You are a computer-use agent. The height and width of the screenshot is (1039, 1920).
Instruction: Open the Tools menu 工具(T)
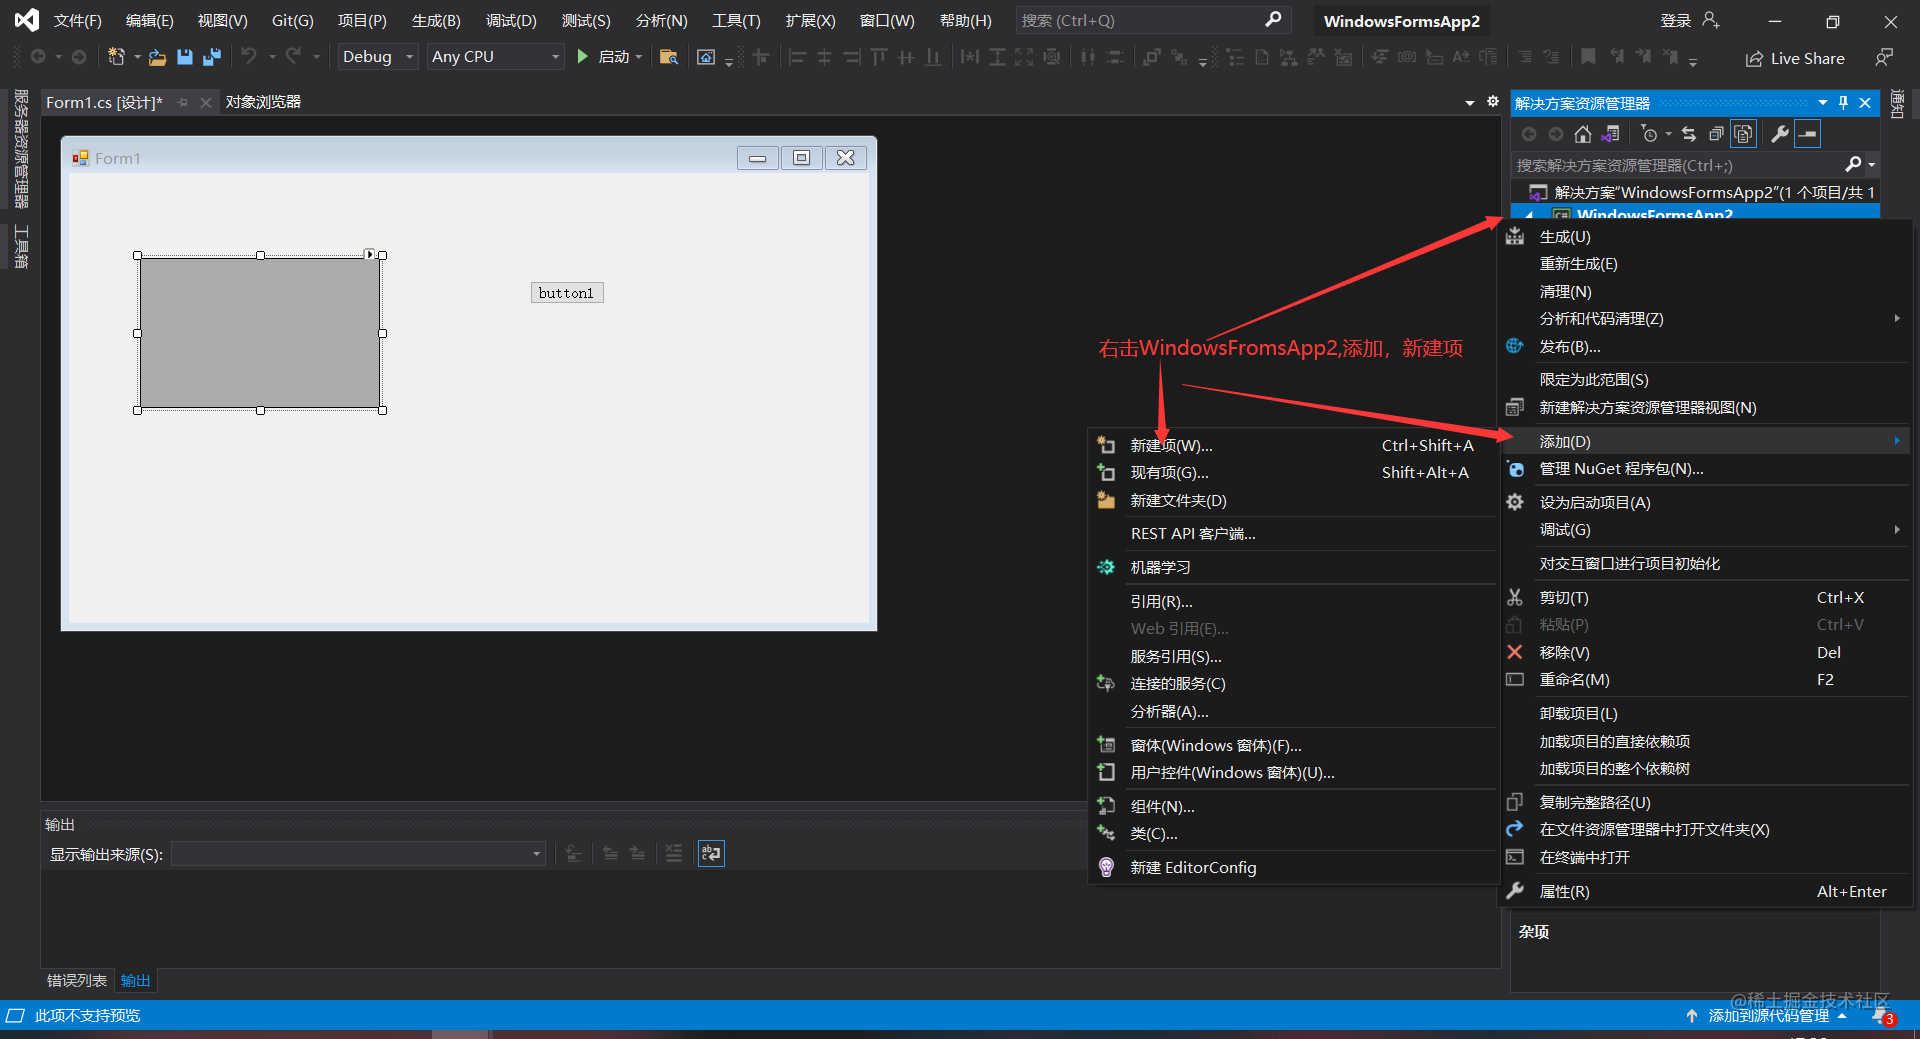click(x=736, y=20)
